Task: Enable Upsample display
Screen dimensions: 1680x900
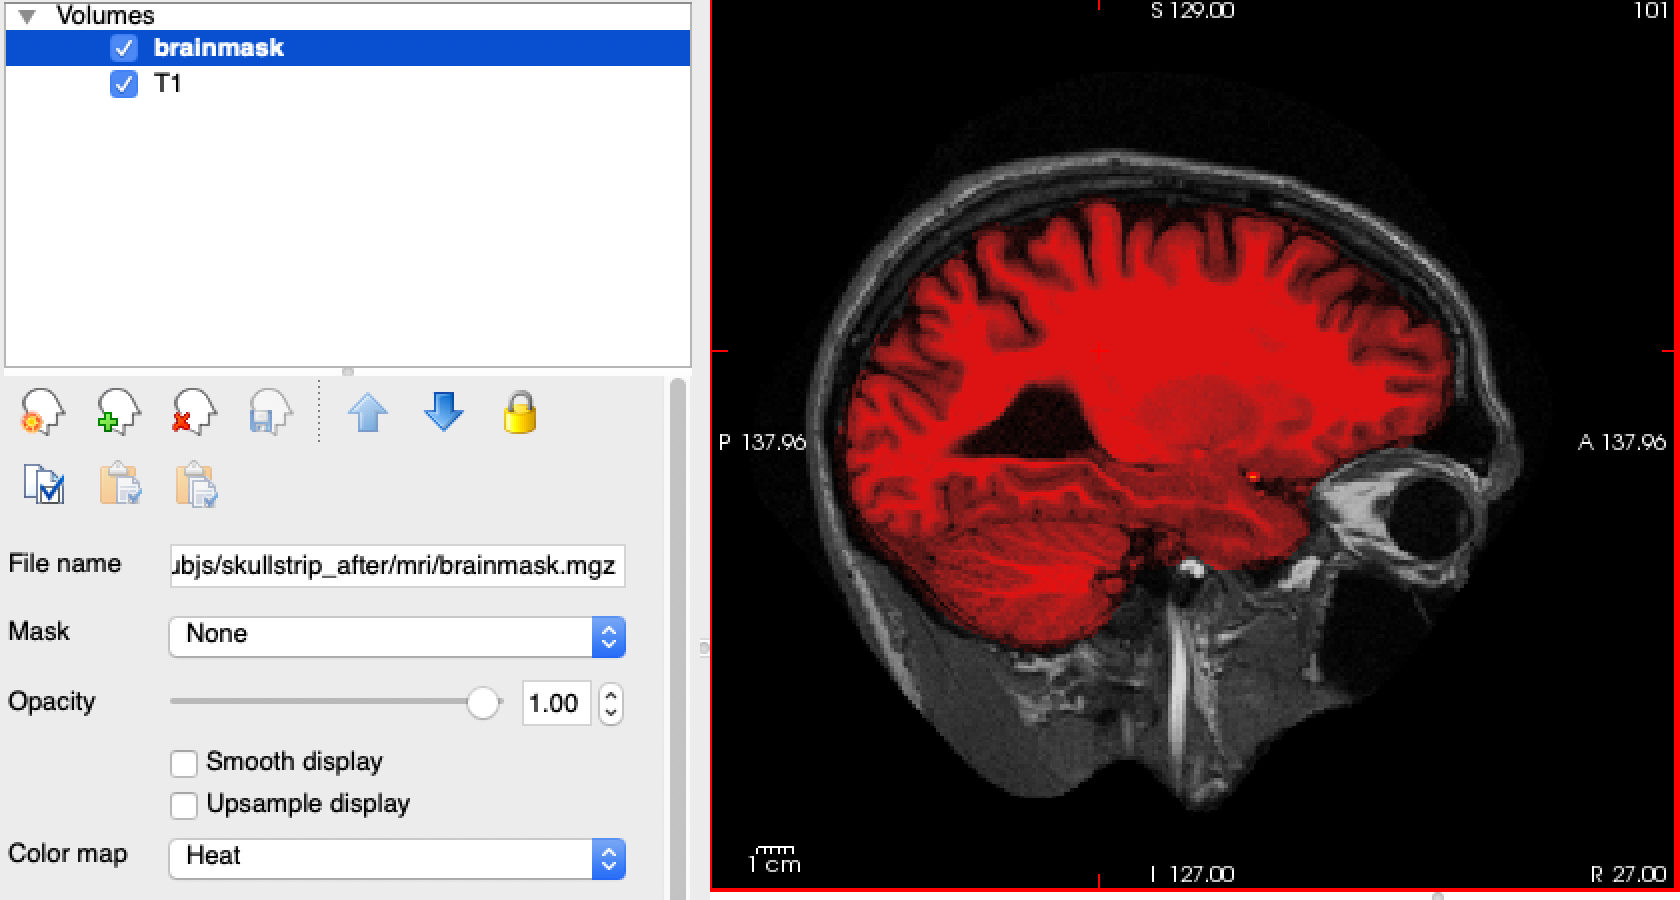Action: point(183,804)
